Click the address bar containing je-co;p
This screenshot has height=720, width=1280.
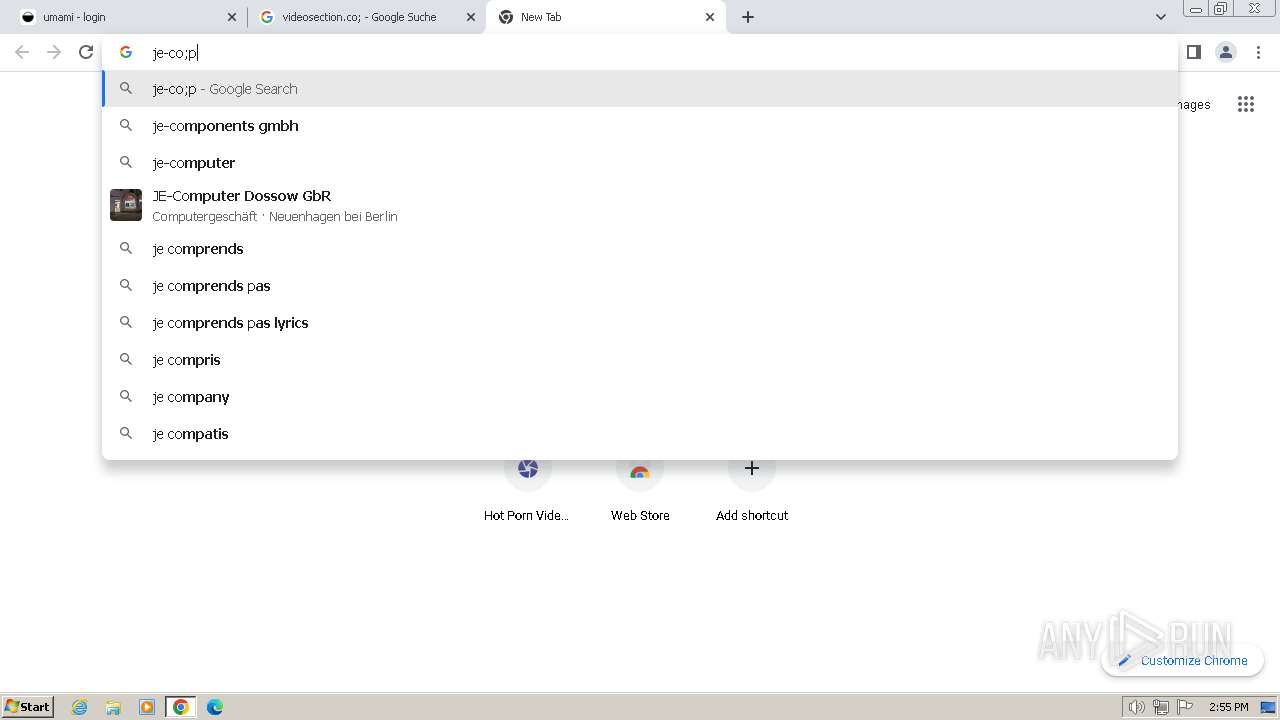pos(640,52)
